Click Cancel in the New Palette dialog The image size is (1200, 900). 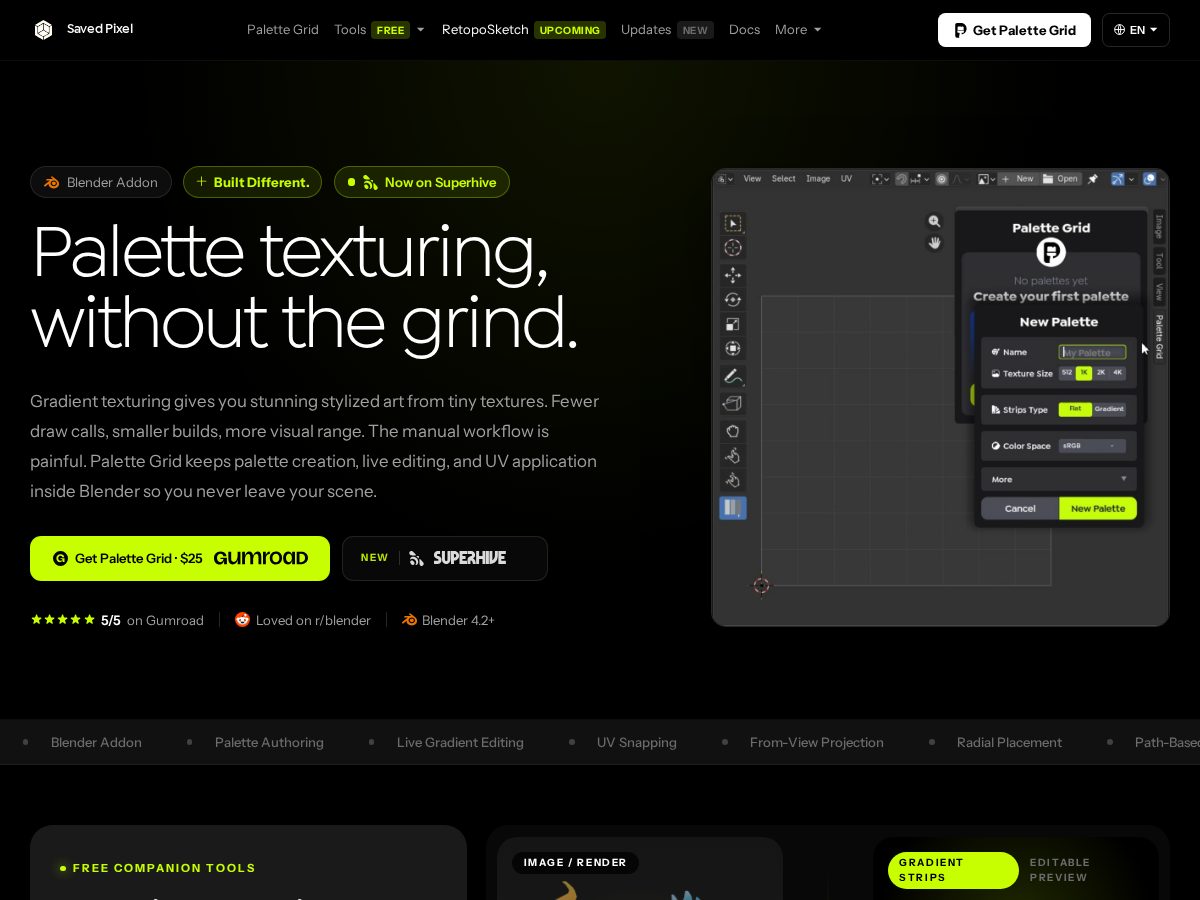pyautogui.click(x=1020, y=508)
